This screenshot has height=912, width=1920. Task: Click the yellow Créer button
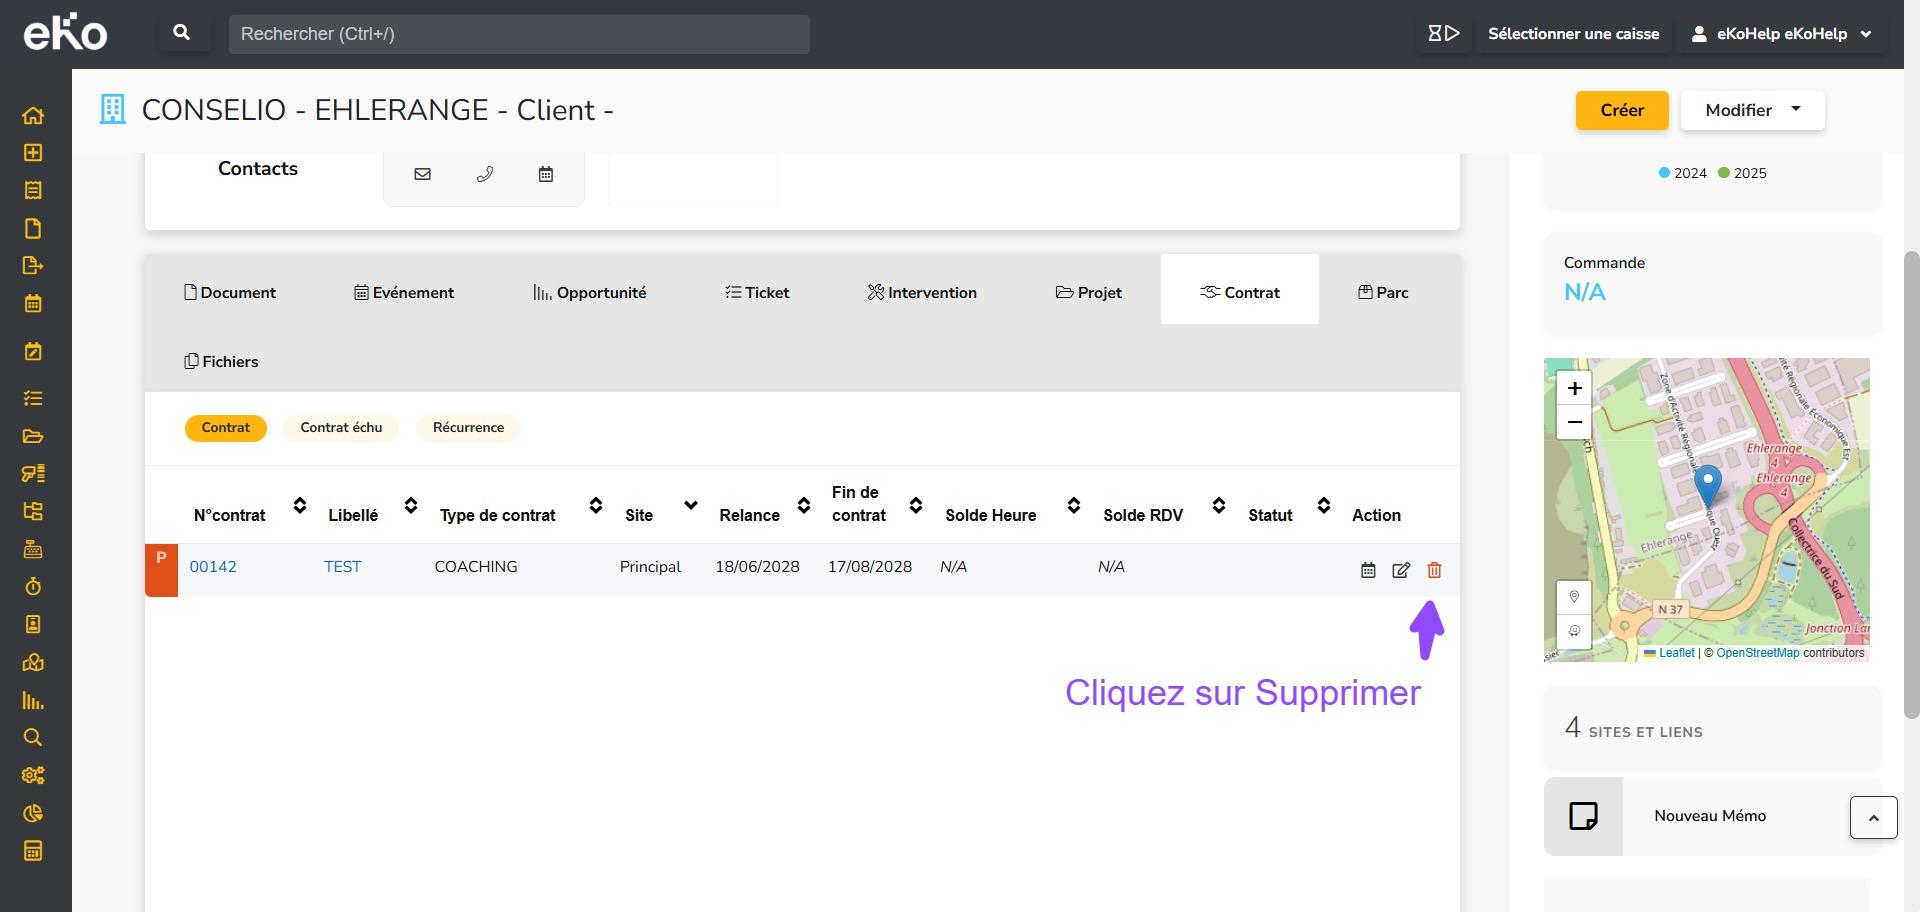[x=1621, y=110]
